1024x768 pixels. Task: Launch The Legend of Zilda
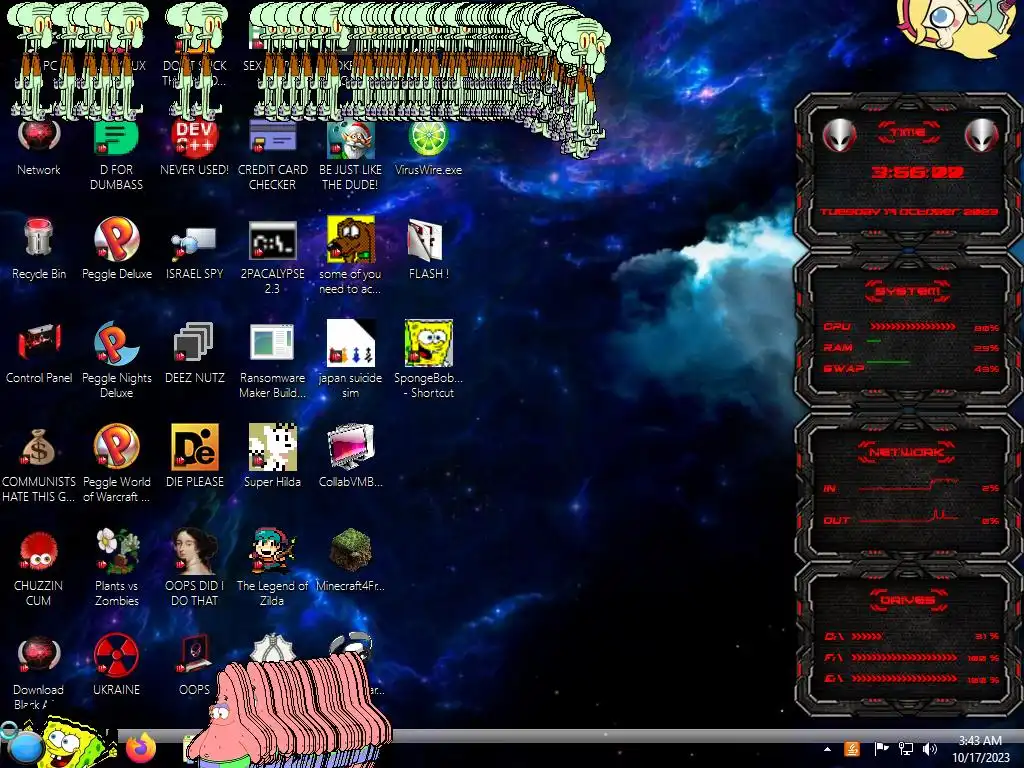coord(272,568)
